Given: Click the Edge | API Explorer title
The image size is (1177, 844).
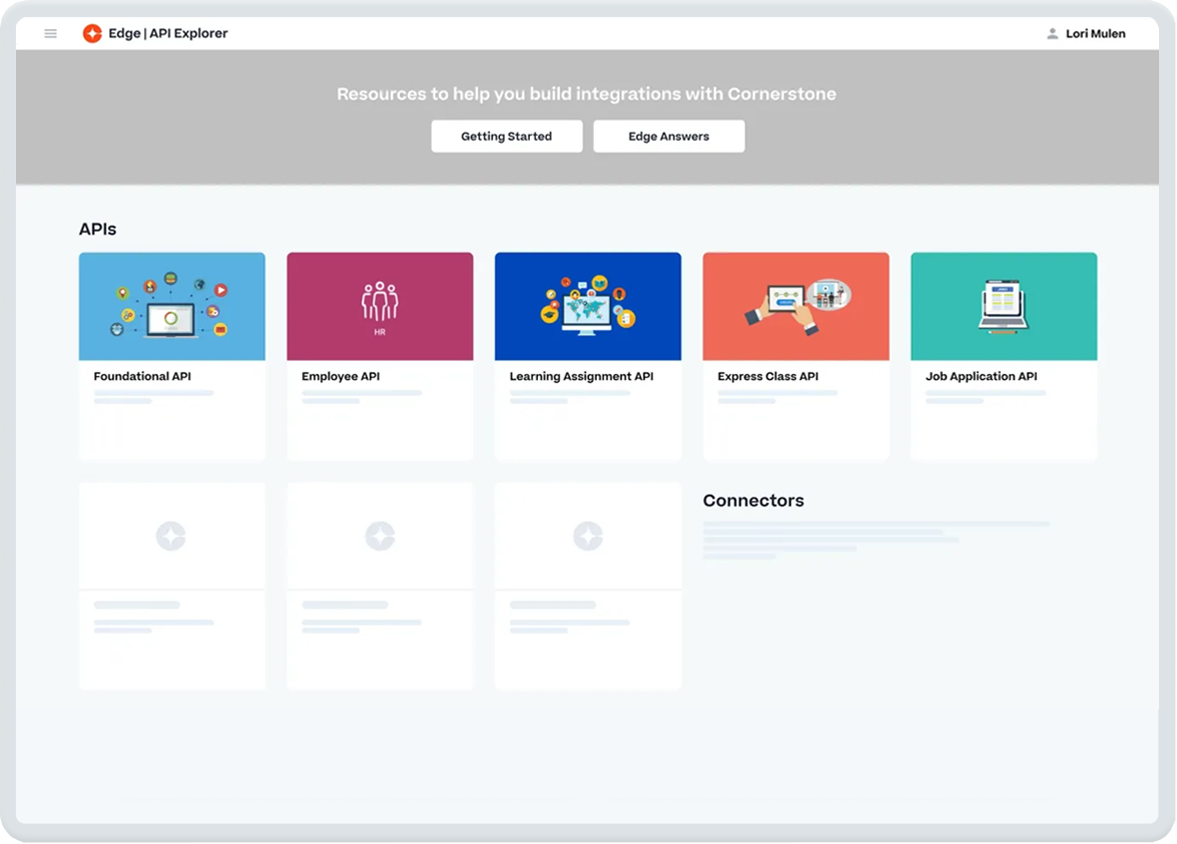Looking at the screenshot, I should click(168, 33).
